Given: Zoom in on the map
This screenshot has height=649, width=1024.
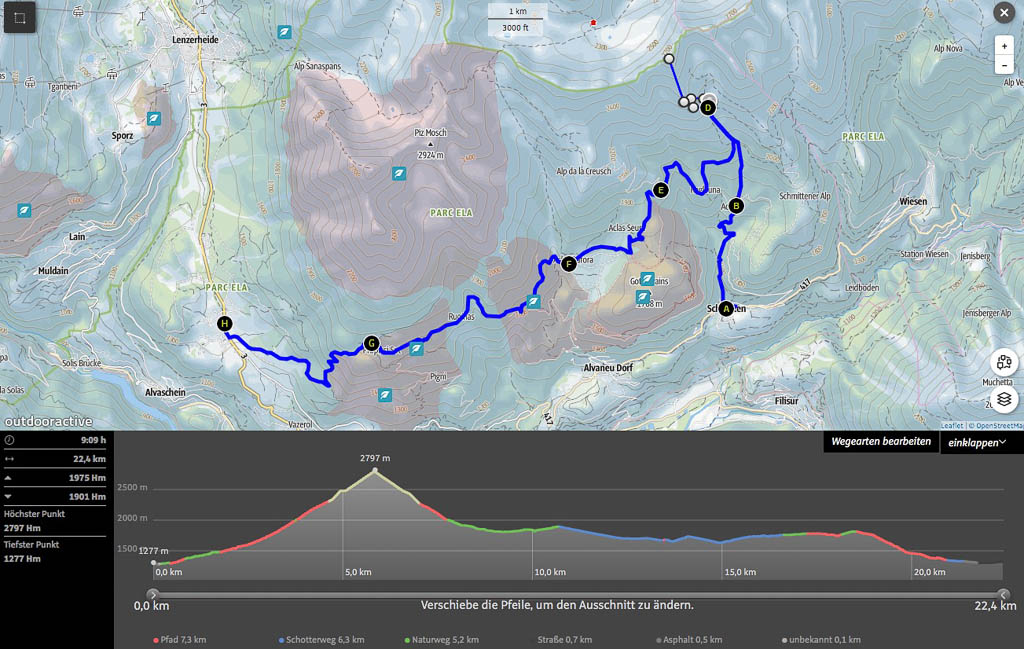Looking at the screenshot, I should [x=1004, y=46].
